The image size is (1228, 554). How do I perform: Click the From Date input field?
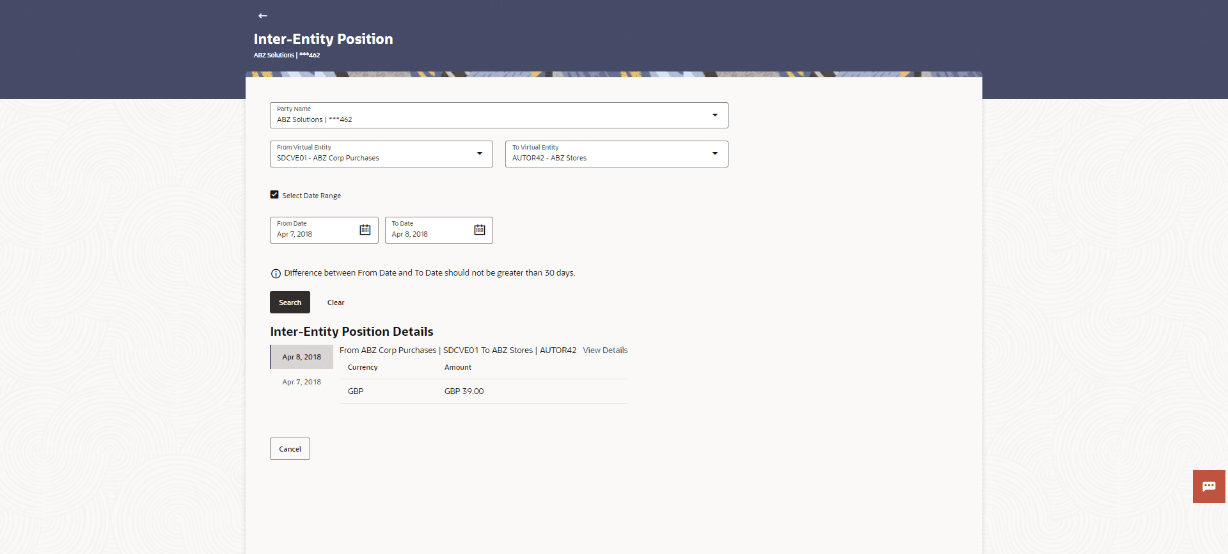point(324,230)
